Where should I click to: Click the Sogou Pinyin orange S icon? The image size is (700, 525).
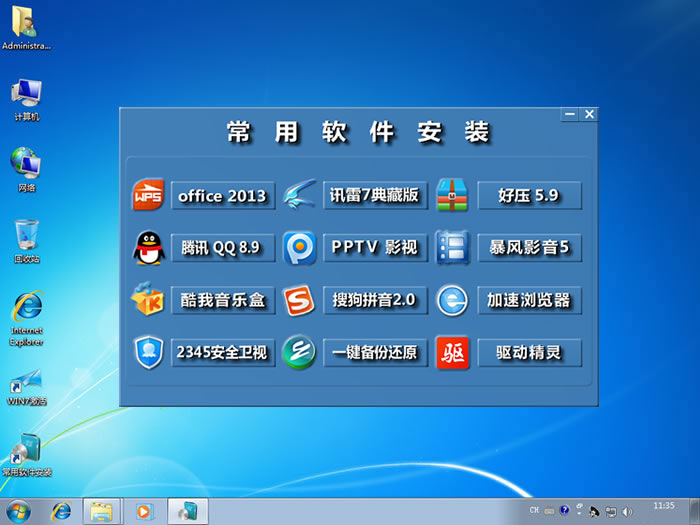pyautogui.click(x=299, y=299)
